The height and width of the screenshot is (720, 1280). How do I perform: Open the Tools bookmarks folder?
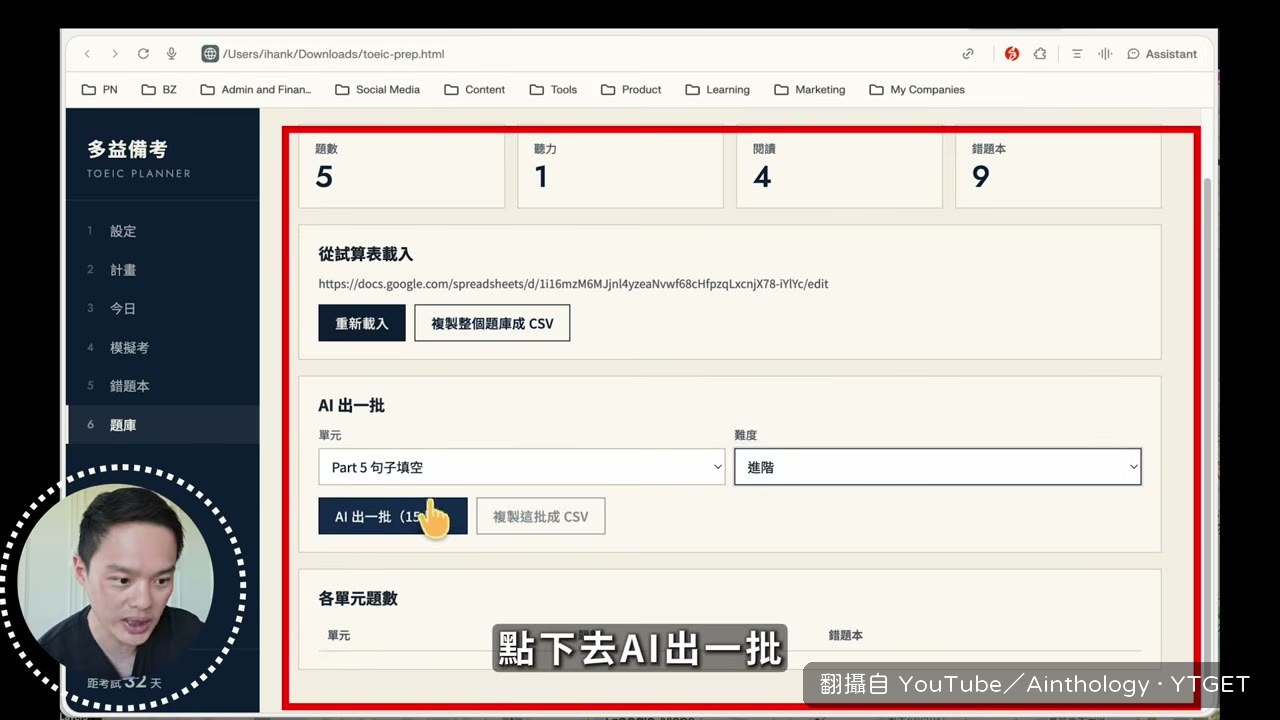pos(553,89)
